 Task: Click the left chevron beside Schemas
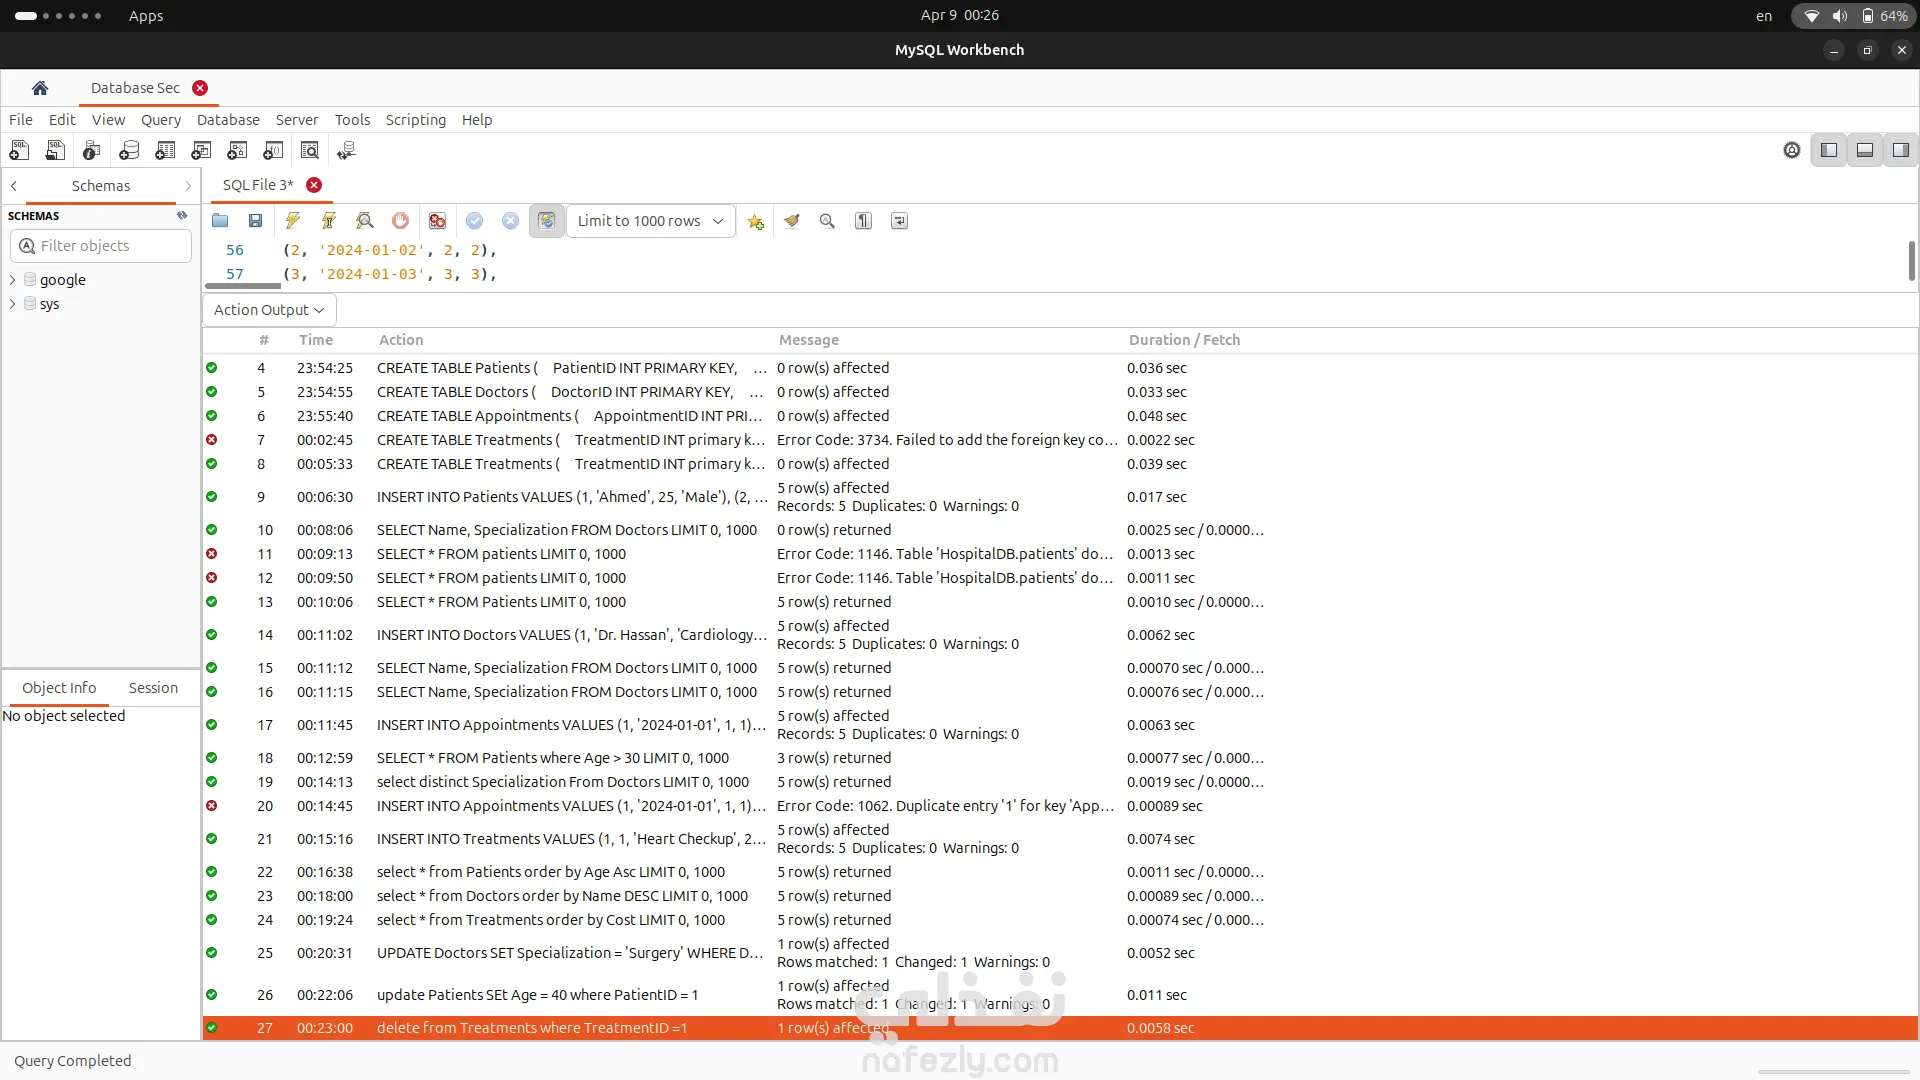(14, 186)
